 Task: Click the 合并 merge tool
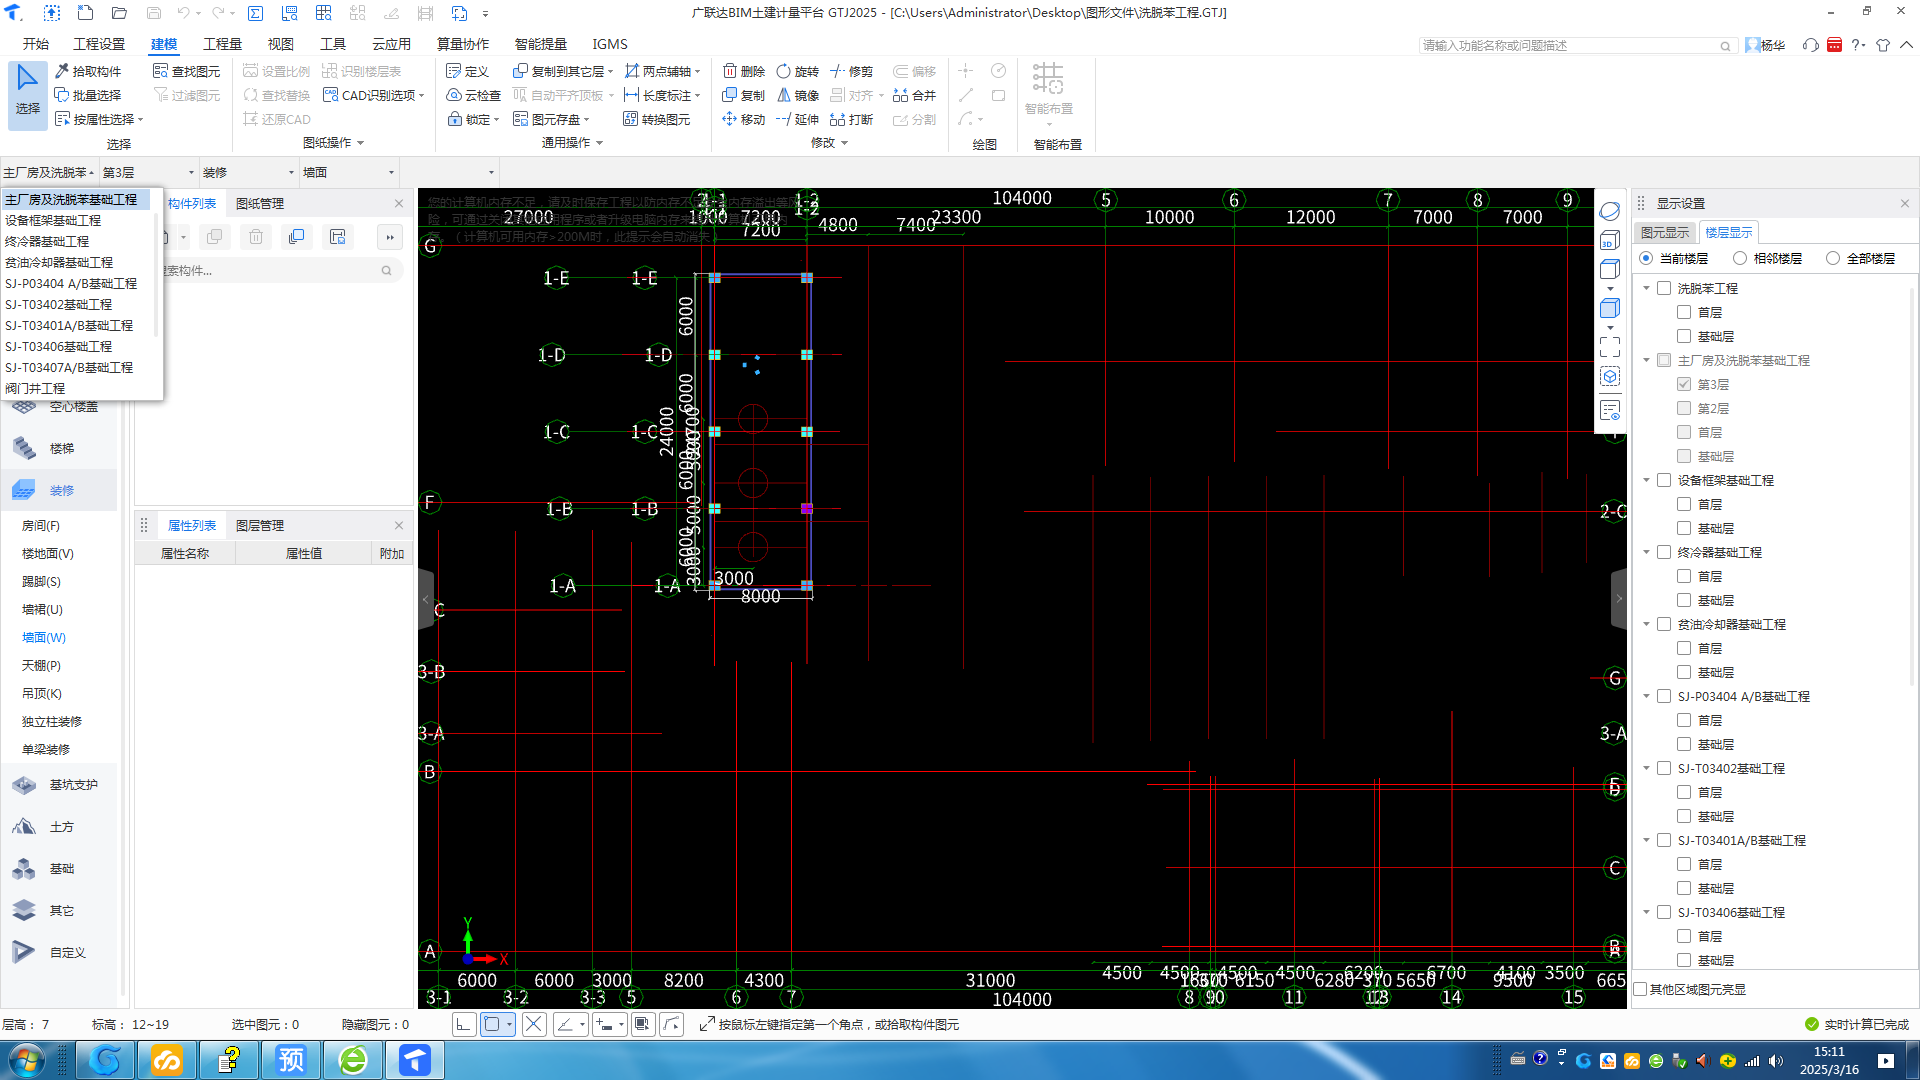click(x=914, y=95)
